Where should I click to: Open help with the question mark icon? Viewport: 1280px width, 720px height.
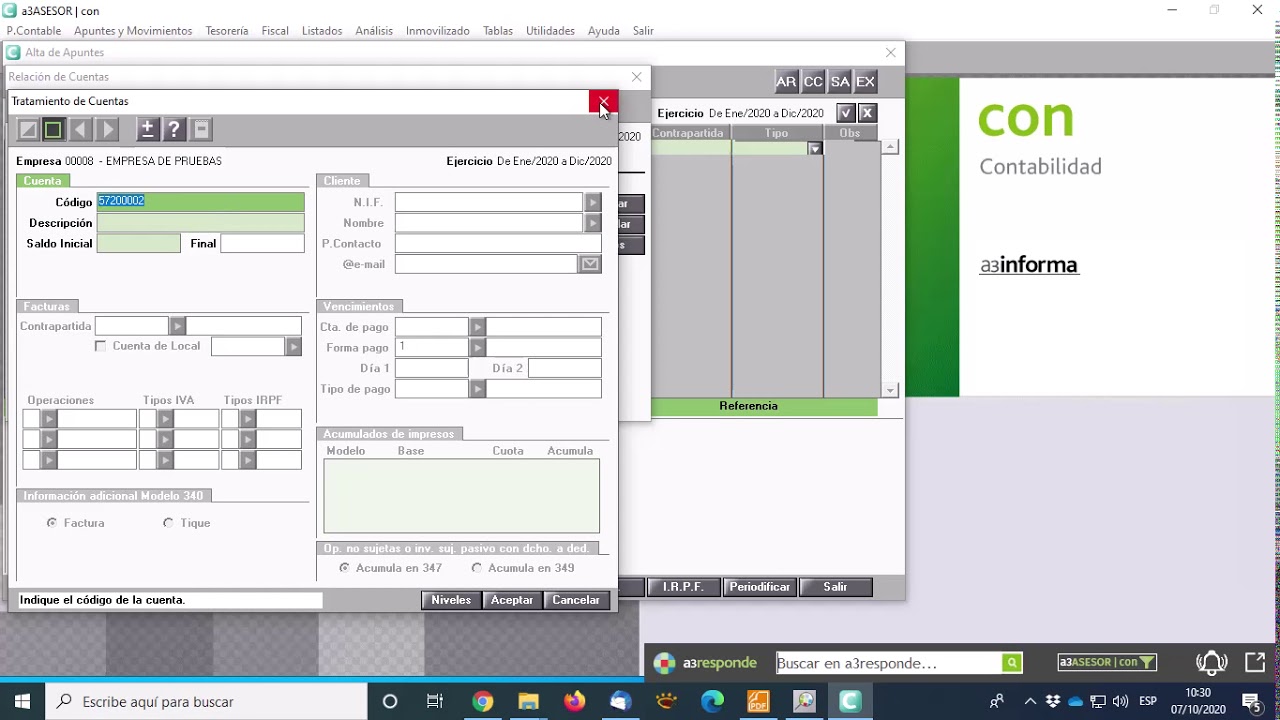pos(174,129)
